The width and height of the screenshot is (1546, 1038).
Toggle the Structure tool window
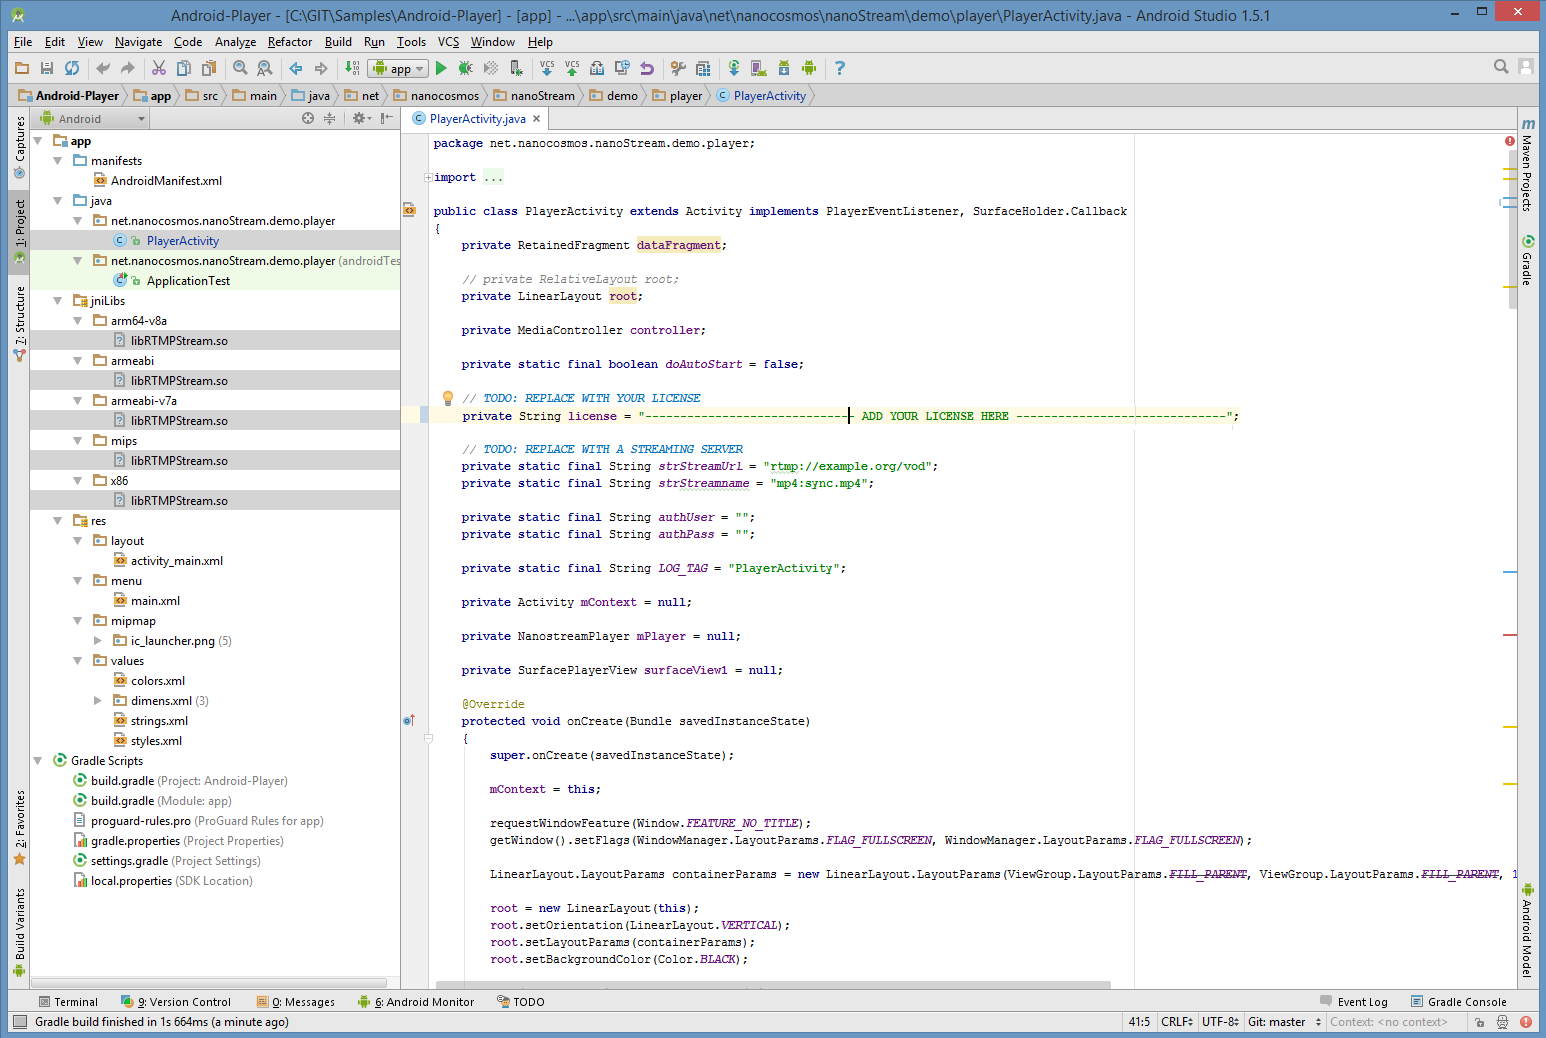pyautogui.click(x=19, y=322)
